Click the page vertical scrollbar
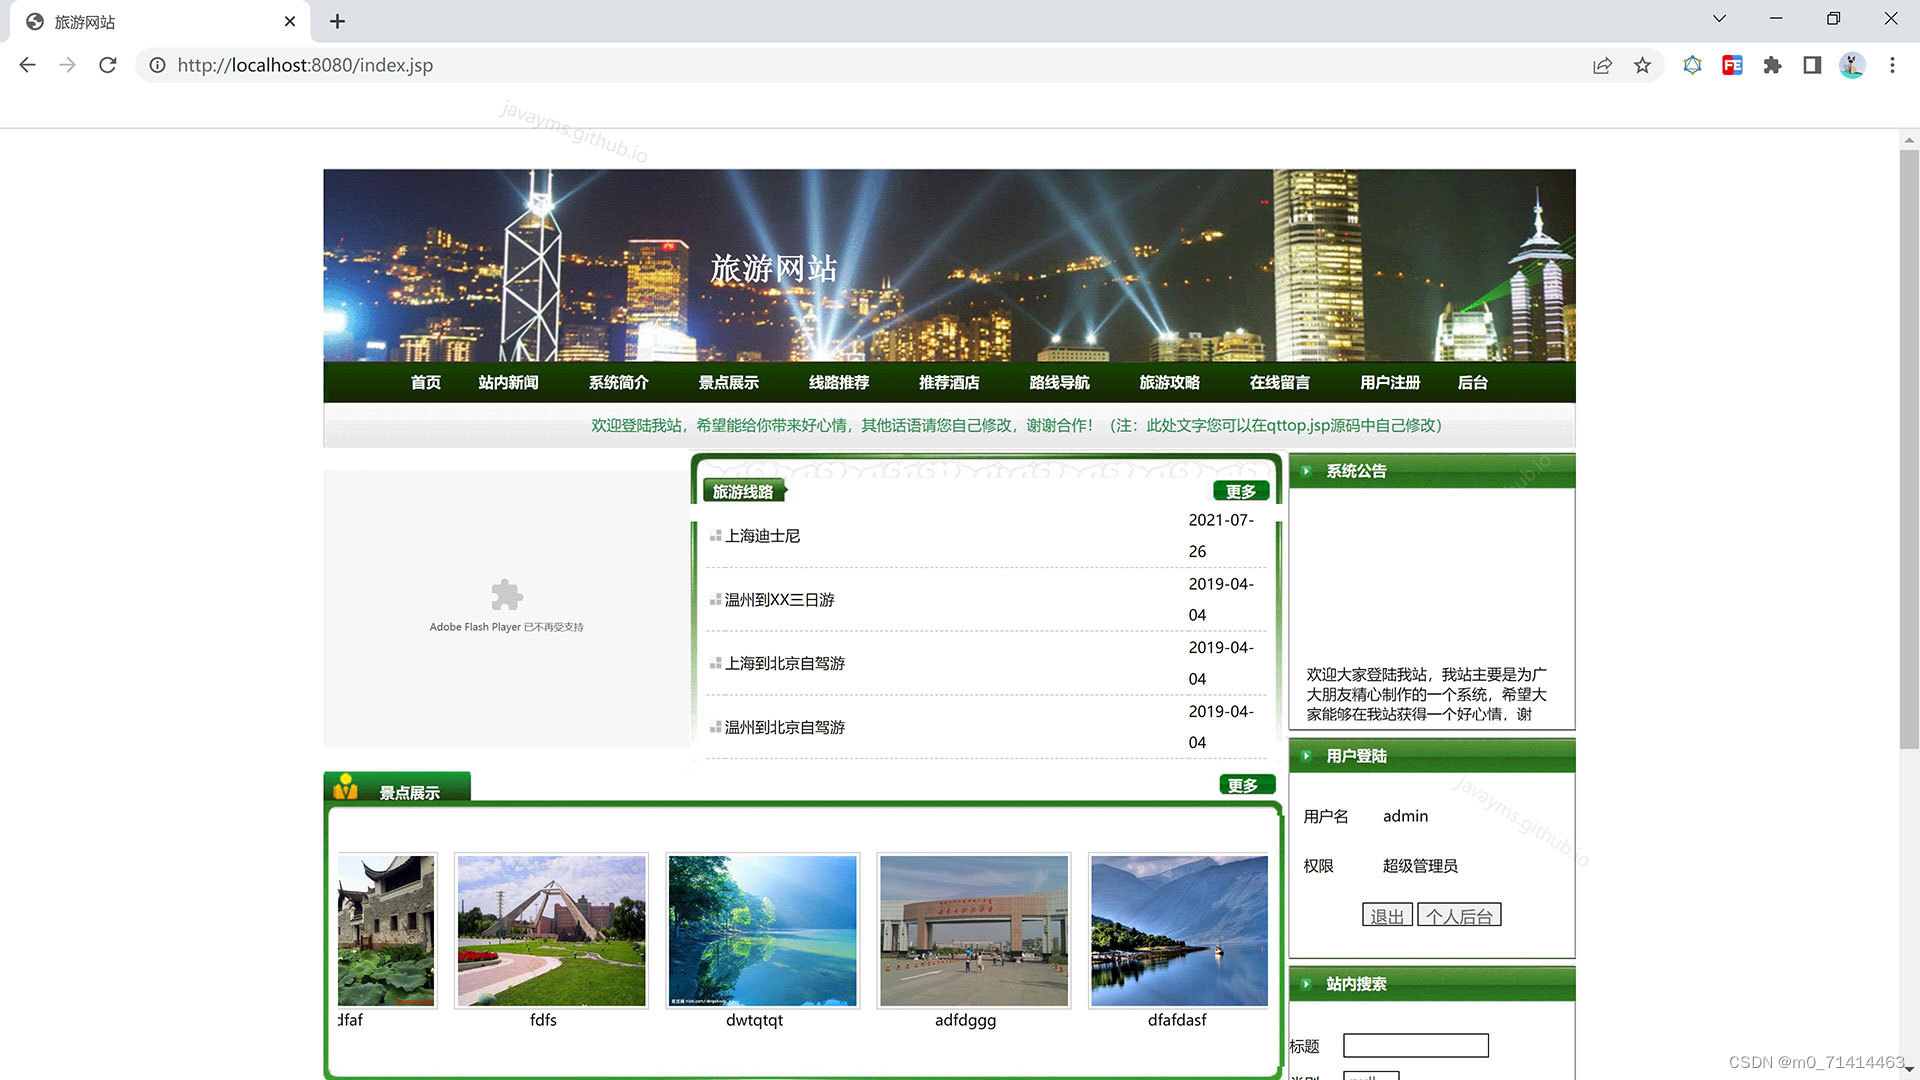 [1909, 450]
